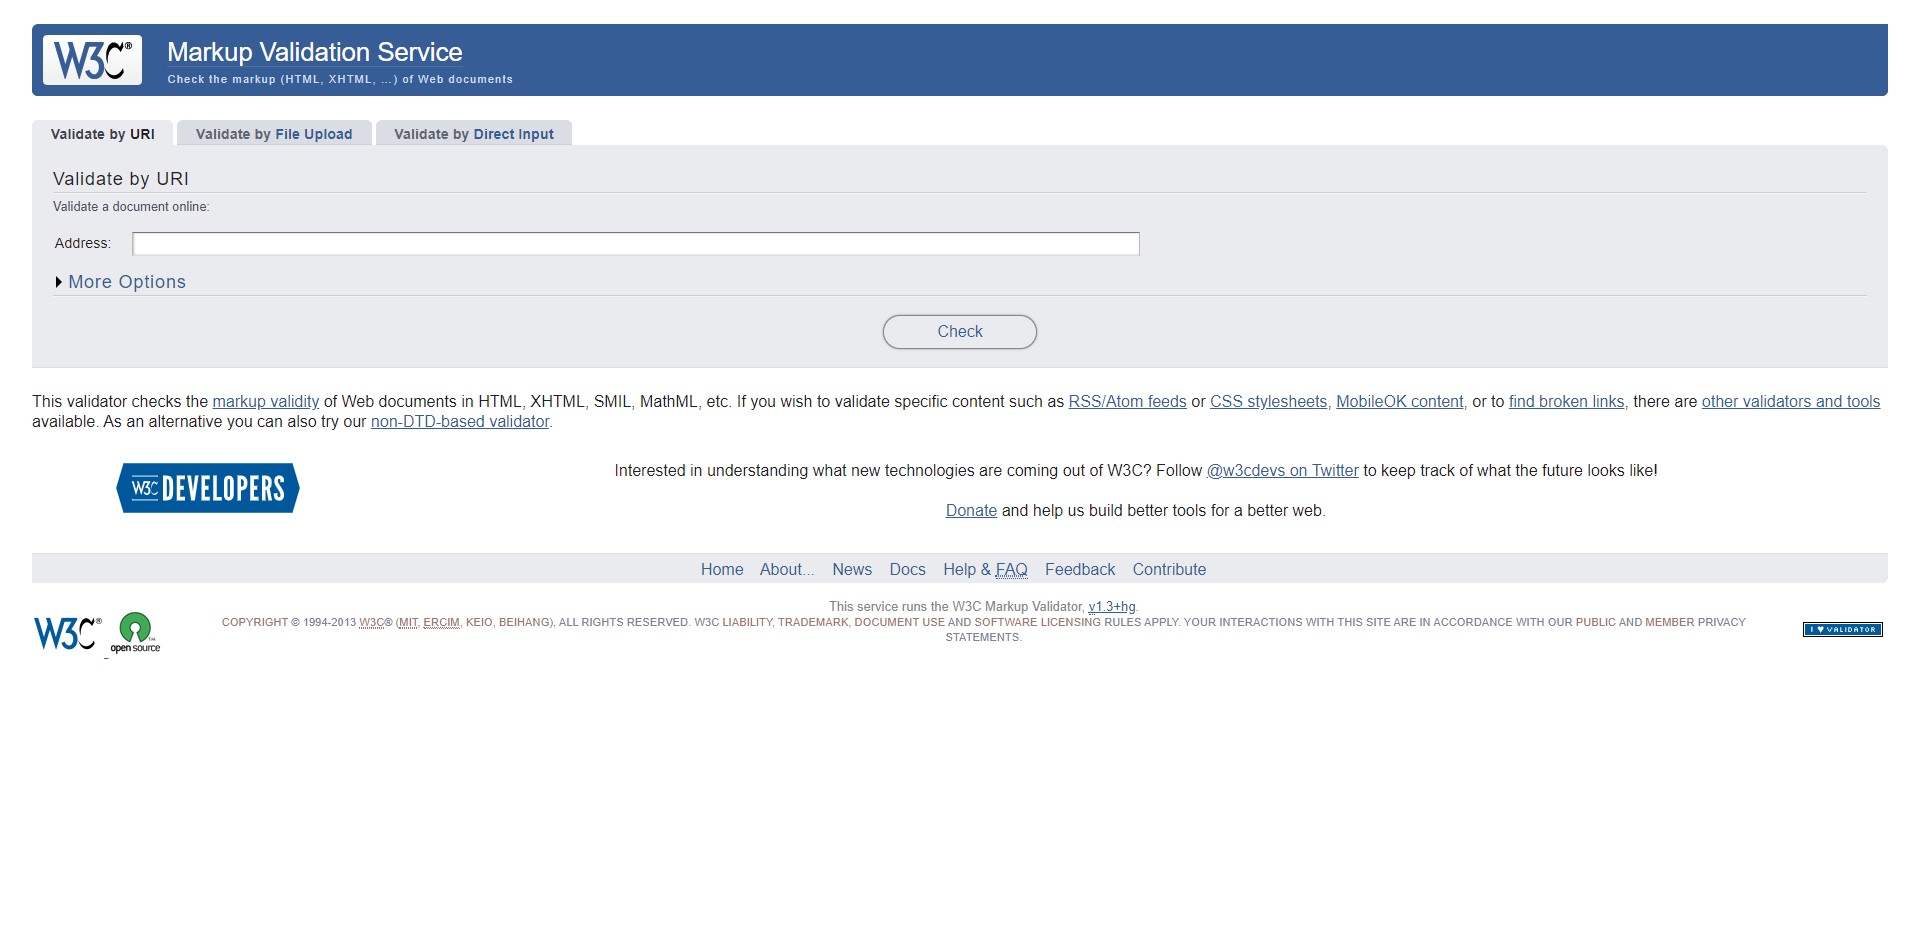Click the W3C link in copyright
The width and height of the screenshot is (1920, 937).
pos(371,623)
